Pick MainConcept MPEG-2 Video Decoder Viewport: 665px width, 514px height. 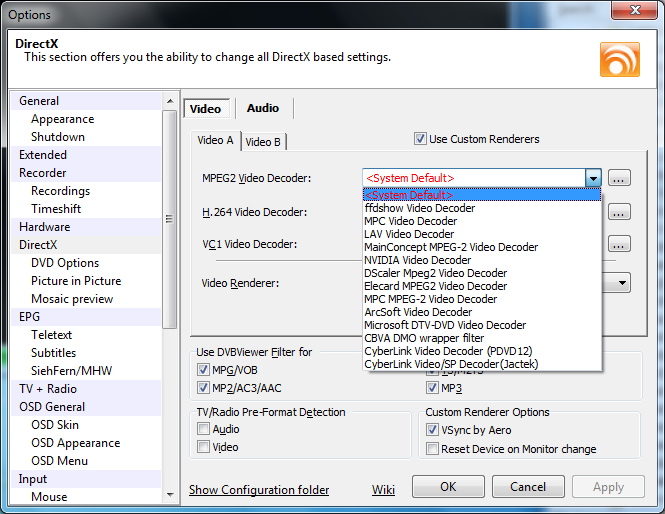[482, 247]
